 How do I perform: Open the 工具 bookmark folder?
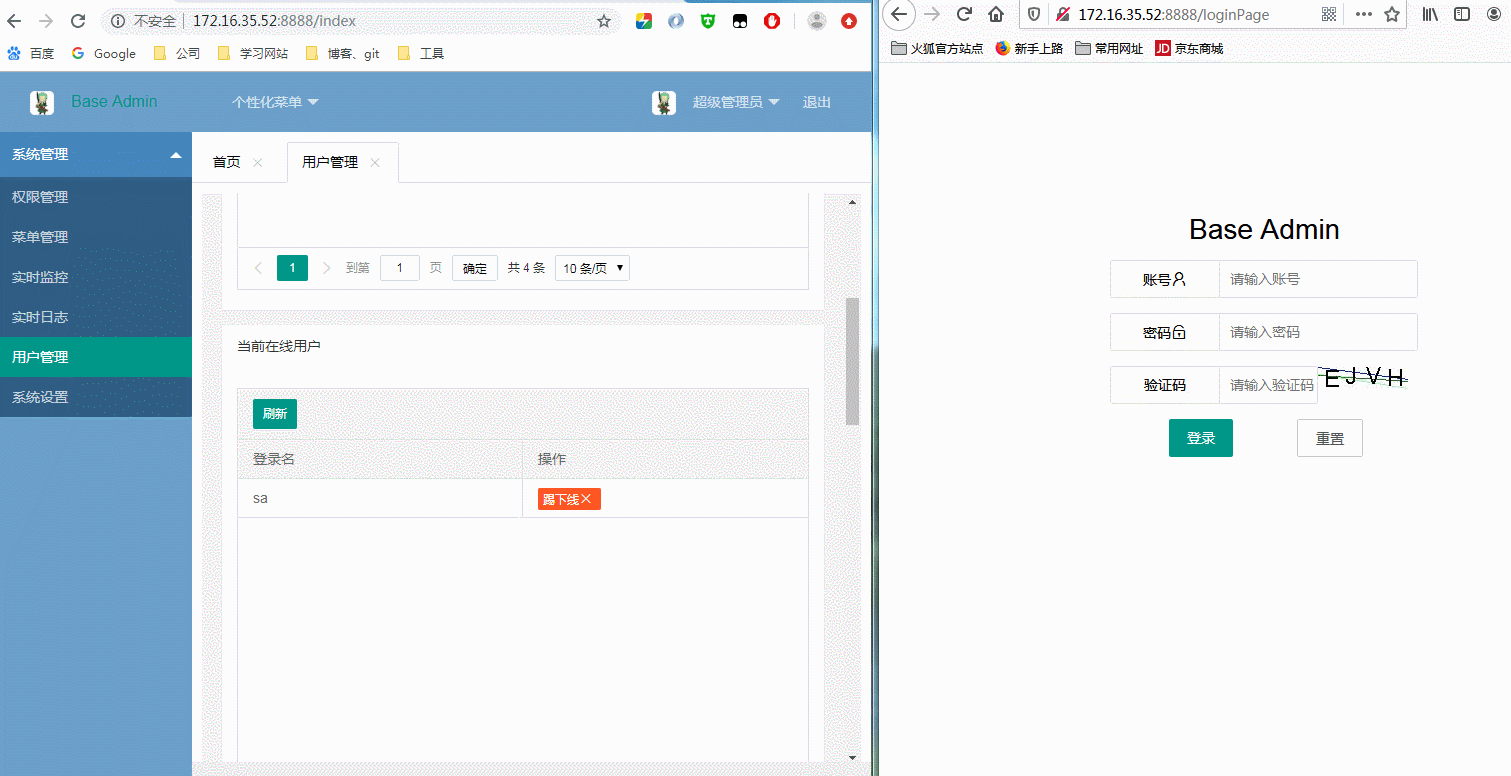[421, 54]
